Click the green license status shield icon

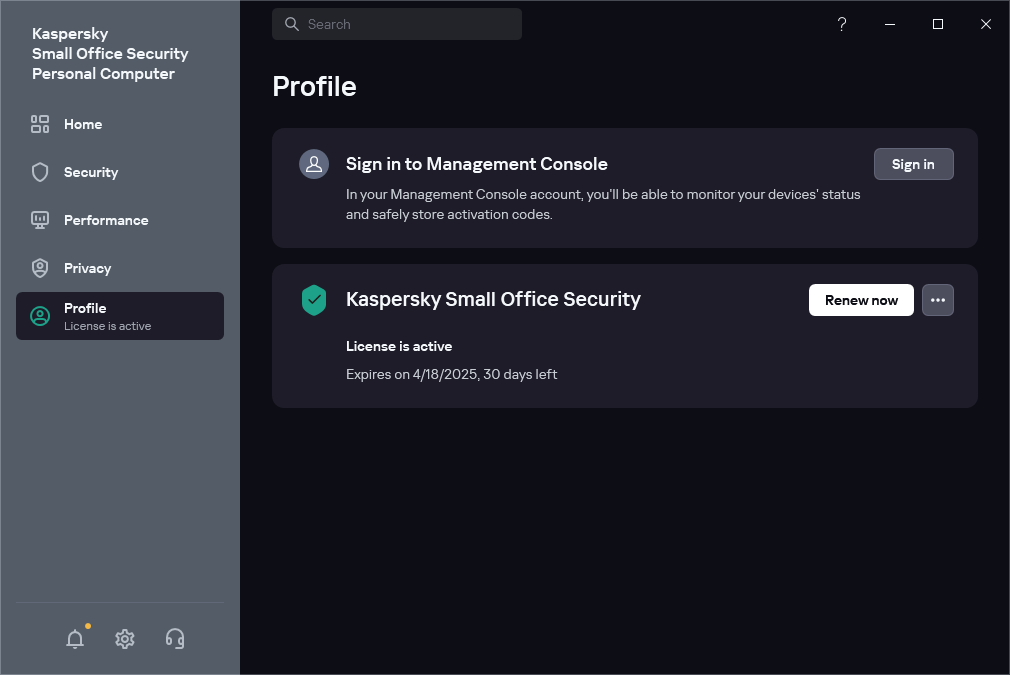[x=314, y=300]
